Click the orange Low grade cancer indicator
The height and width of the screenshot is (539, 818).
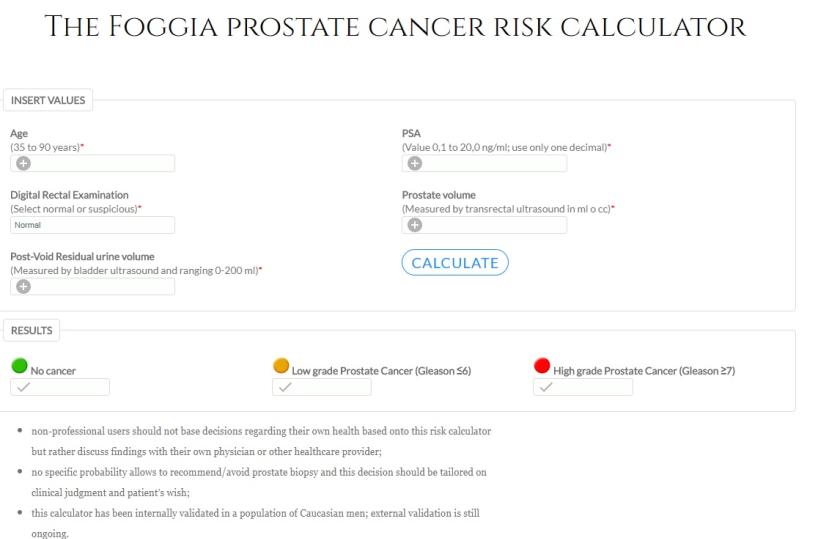coord(281,367)
